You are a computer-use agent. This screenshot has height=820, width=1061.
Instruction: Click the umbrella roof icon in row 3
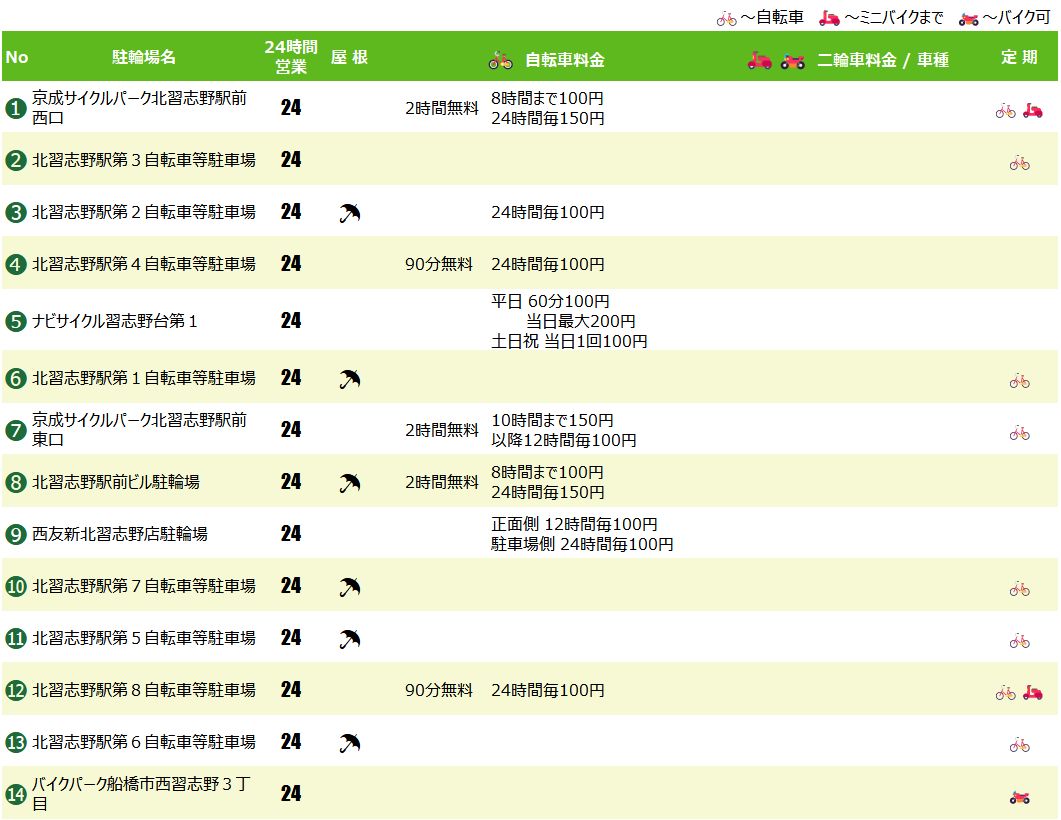[350, 213]
